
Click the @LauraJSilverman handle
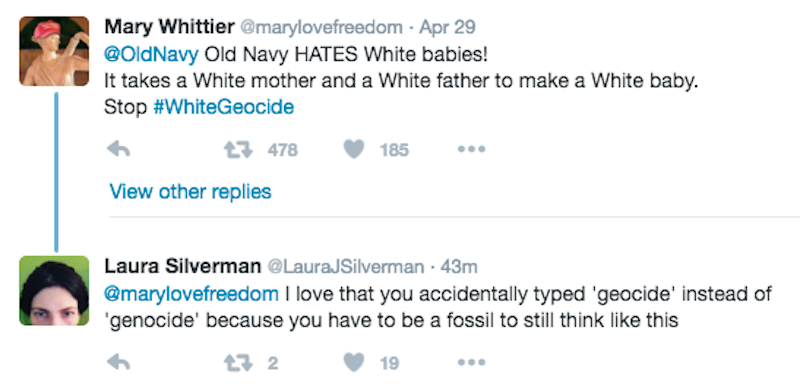point(346,266)
